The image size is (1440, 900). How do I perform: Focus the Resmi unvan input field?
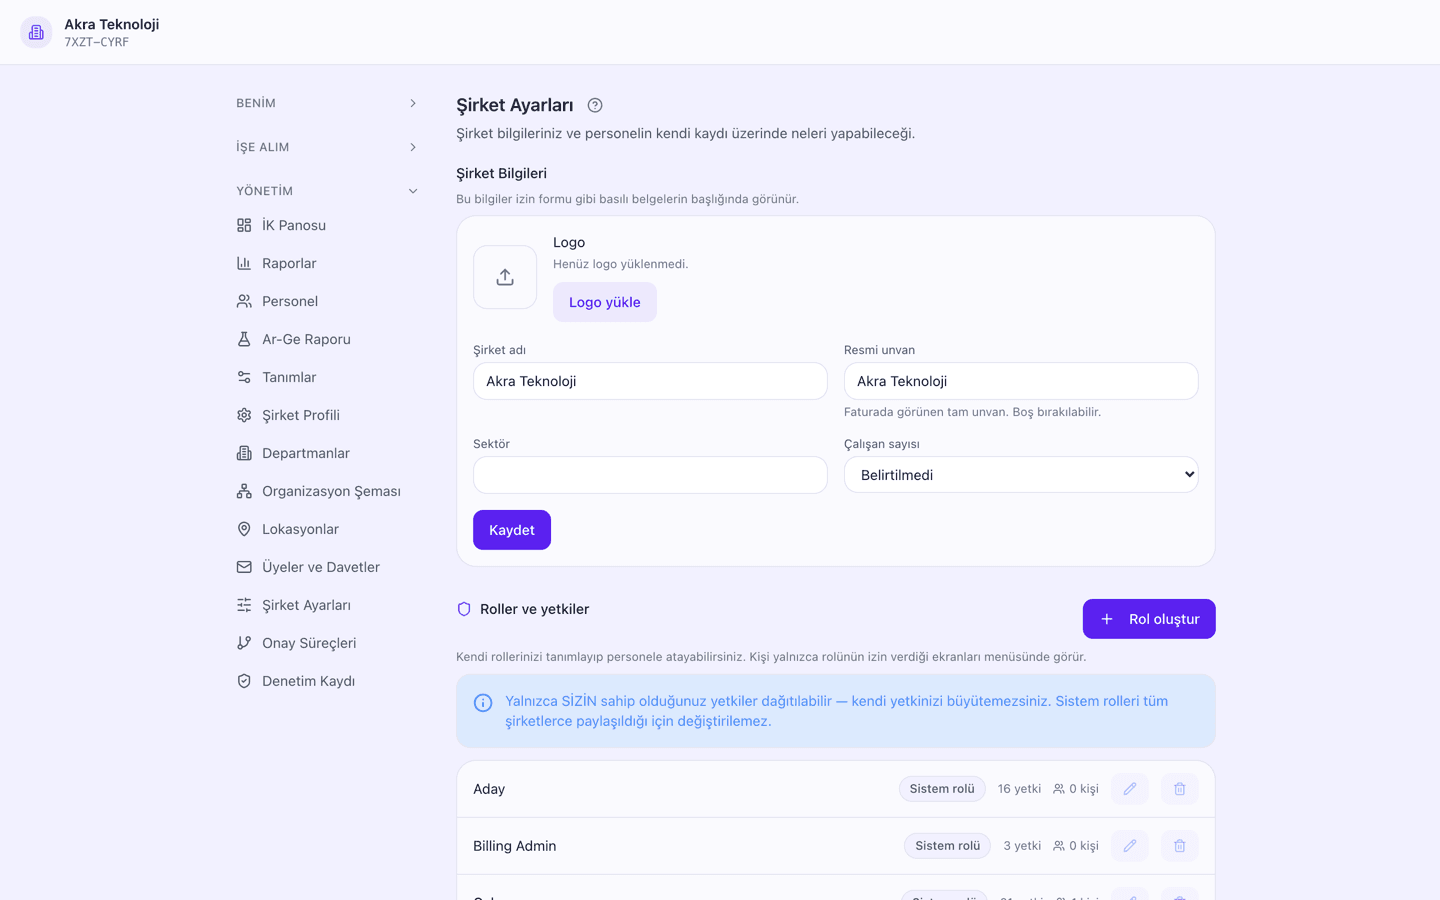pos(1021,381)
